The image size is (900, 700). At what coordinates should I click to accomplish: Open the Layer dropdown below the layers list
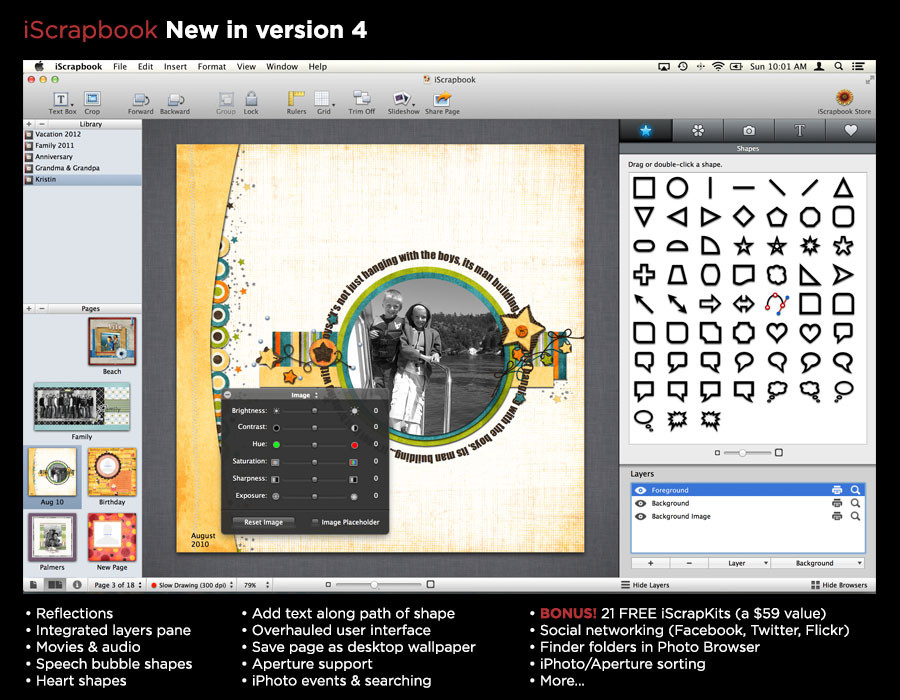coord(739,563)
